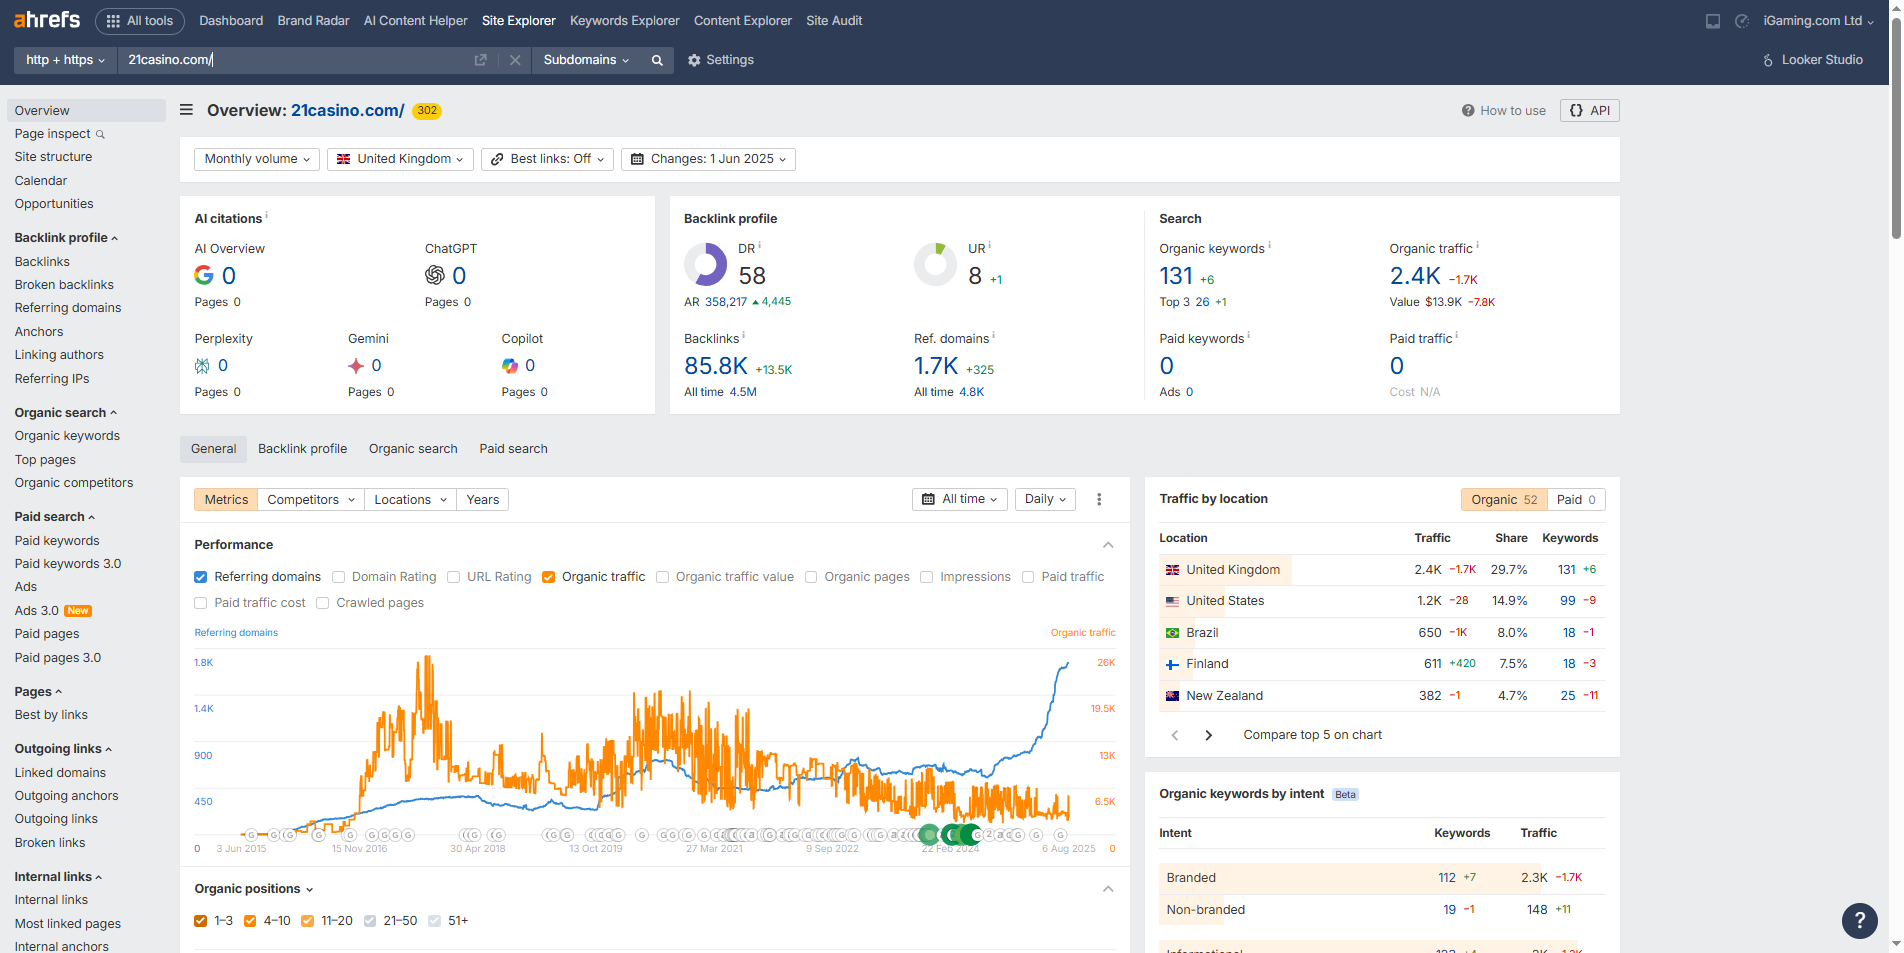This screenshot has height=953, width=1904.
Task: Open the All tools grid menu
Action: pos(140,21)
